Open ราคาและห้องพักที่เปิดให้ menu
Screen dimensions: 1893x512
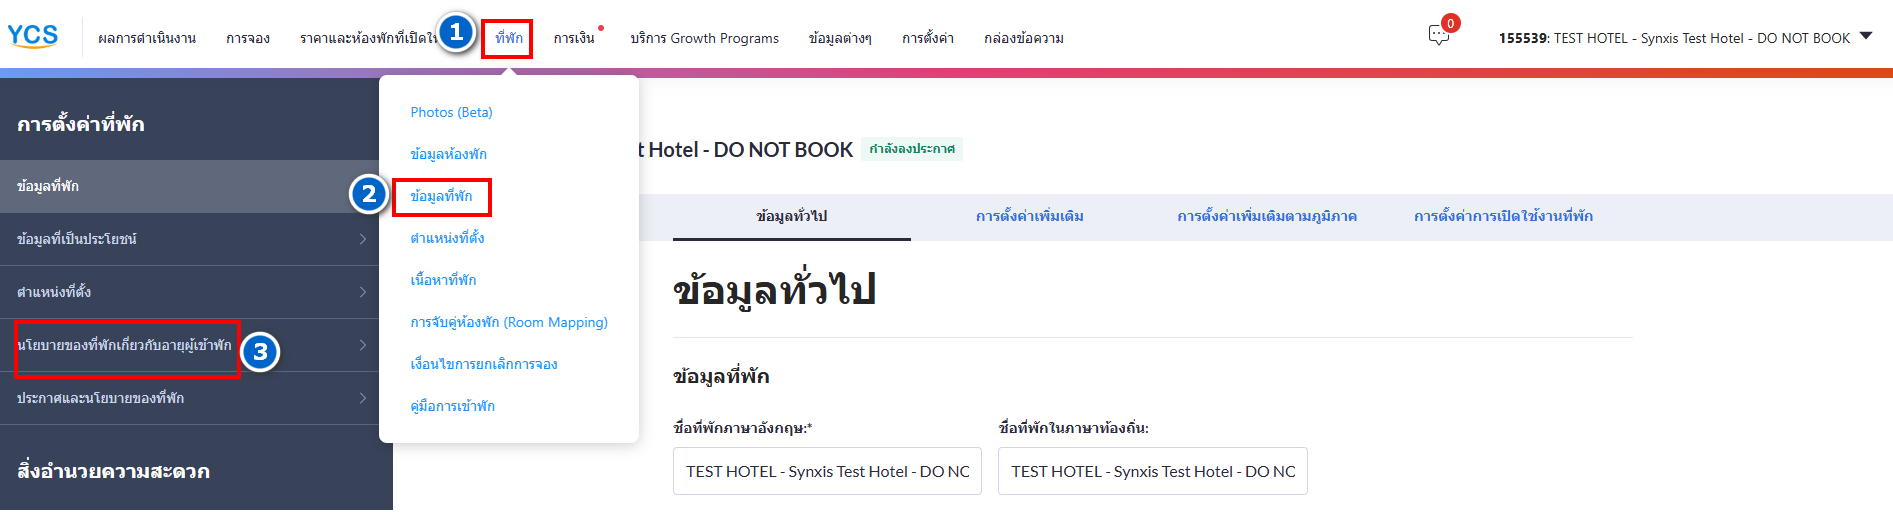(368, 38)
